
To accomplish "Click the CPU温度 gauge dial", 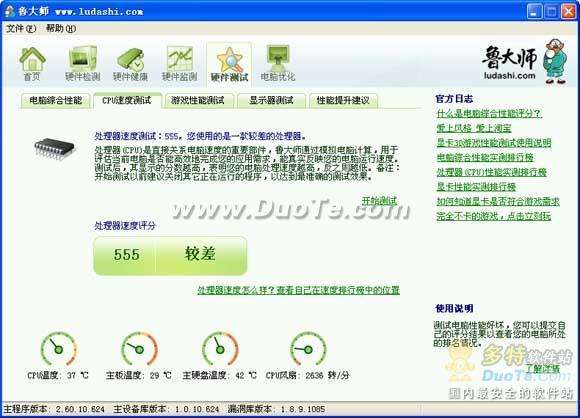I will tap(58, 349).
